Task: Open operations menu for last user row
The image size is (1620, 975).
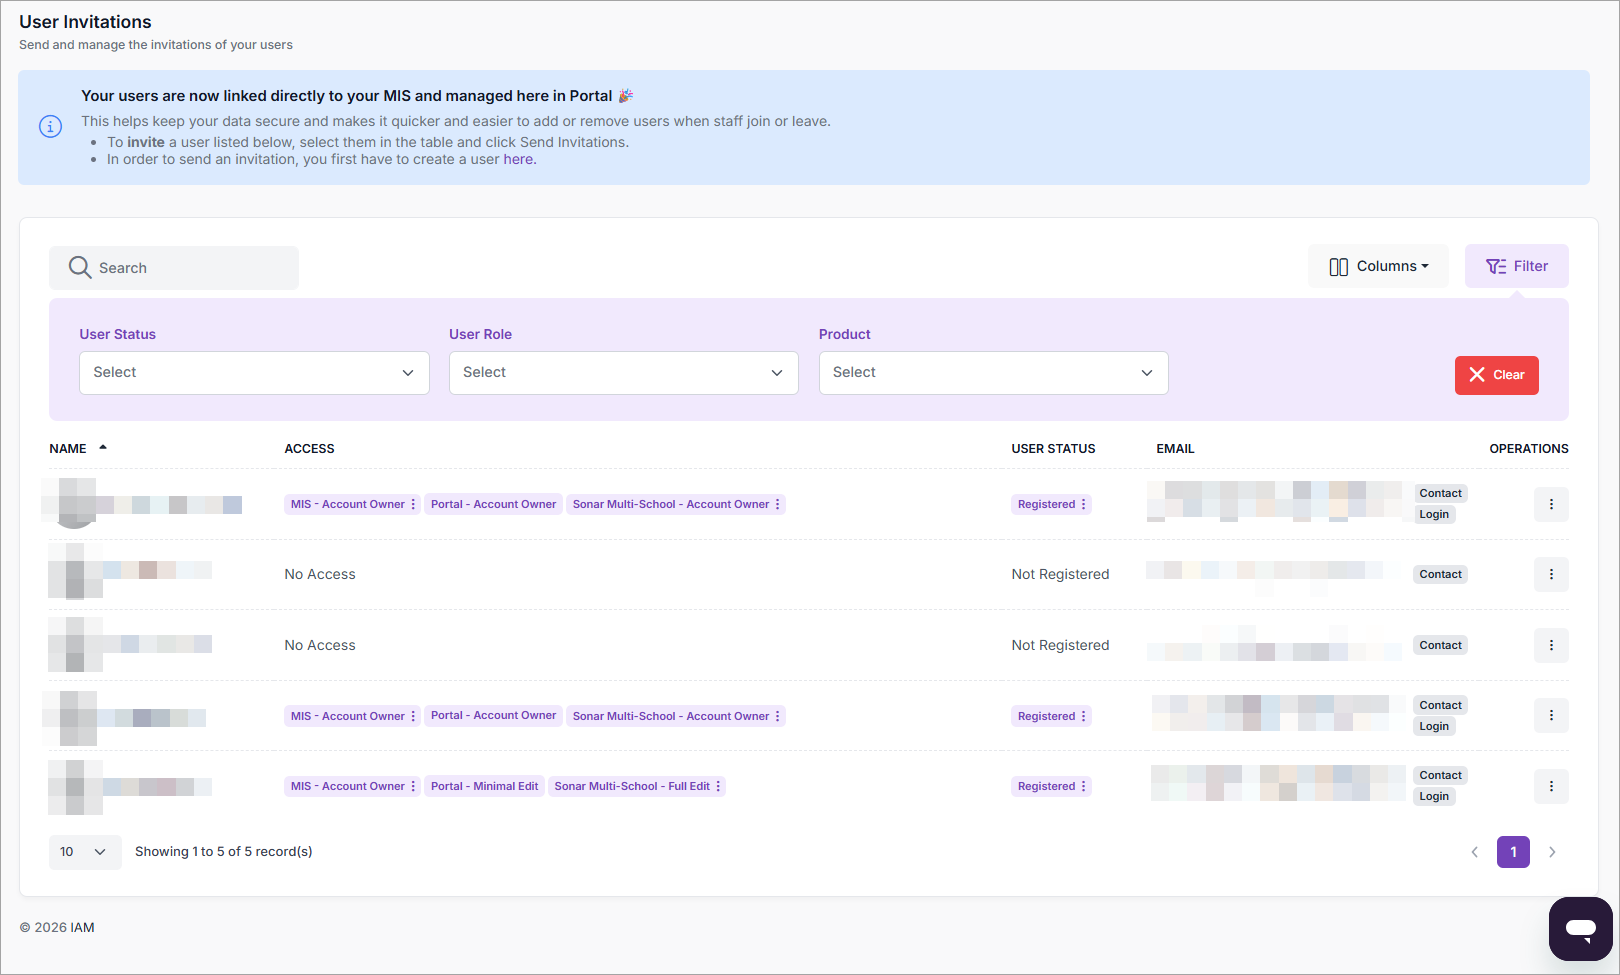Action: 1551,787
